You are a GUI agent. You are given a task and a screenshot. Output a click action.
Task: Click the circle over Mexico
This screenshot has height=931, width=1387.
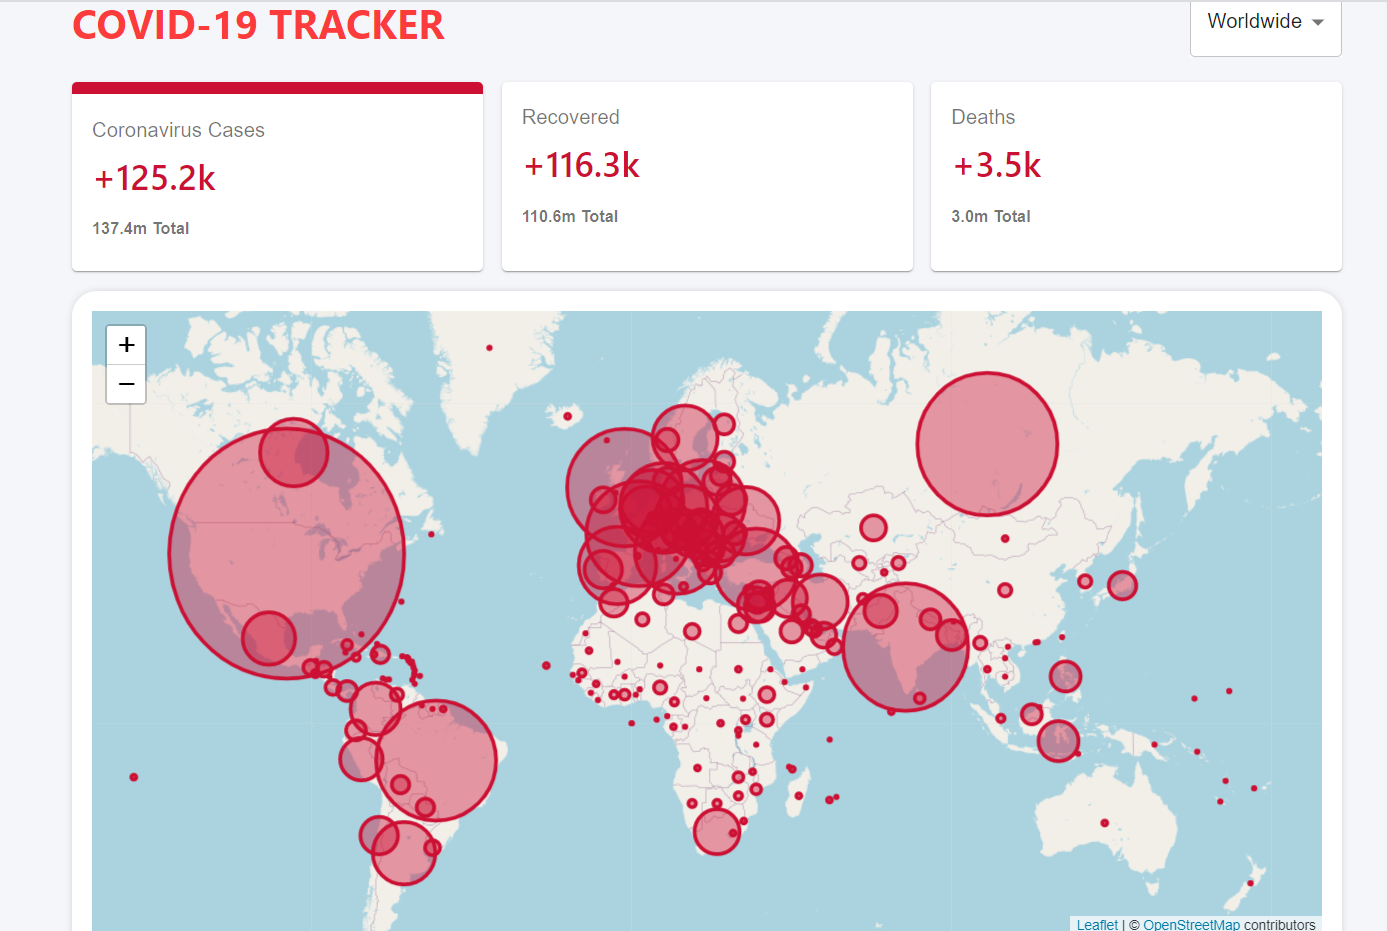pos(269,639)
